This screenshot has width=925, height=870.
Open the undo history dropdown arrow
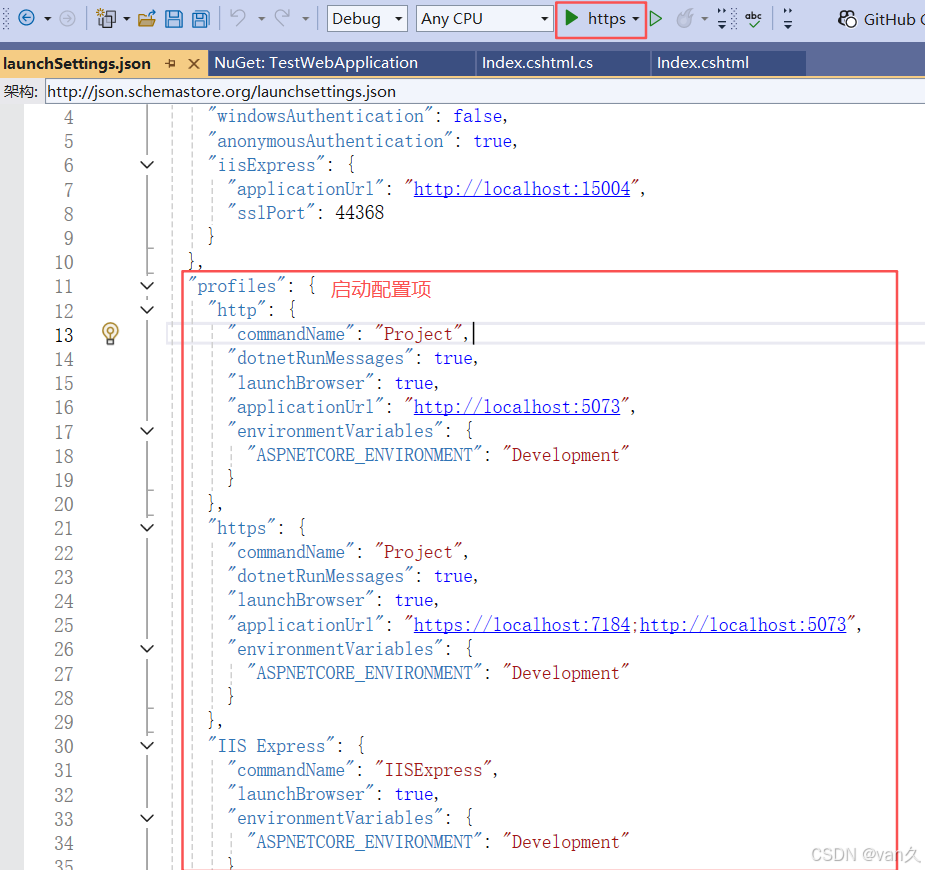[x=261, y=19]
